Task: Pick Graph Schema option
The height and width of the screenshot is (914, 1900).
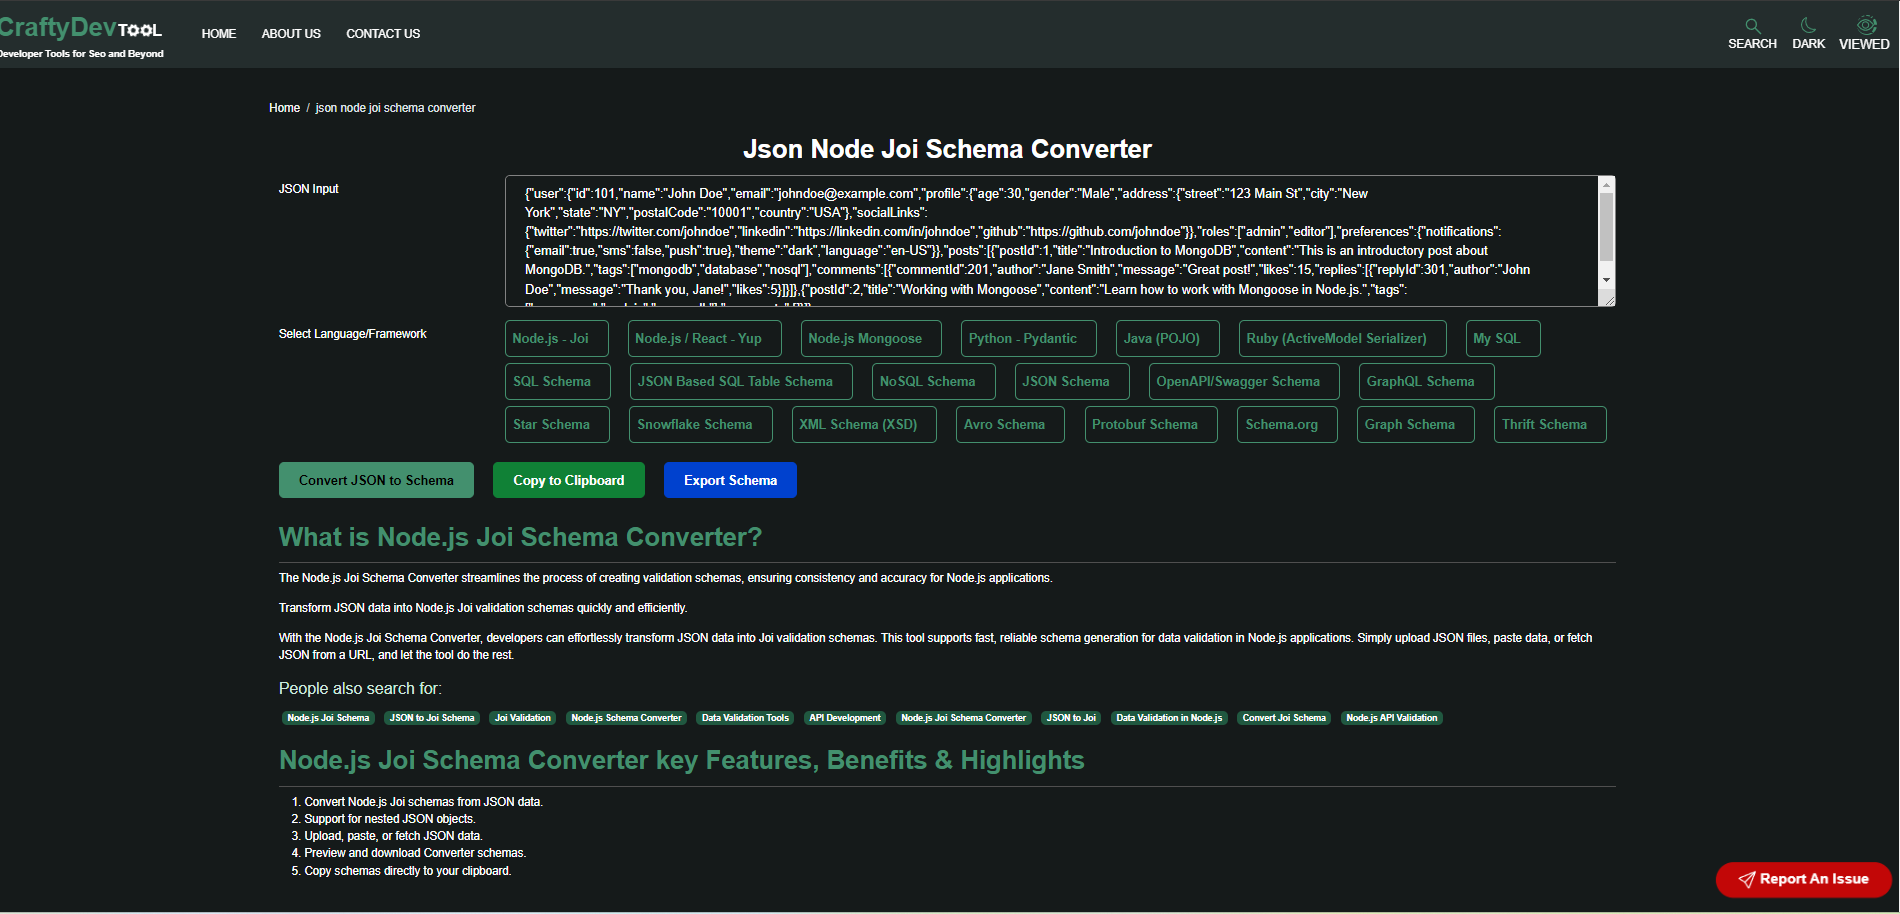Action: [x=1416, y=425]
